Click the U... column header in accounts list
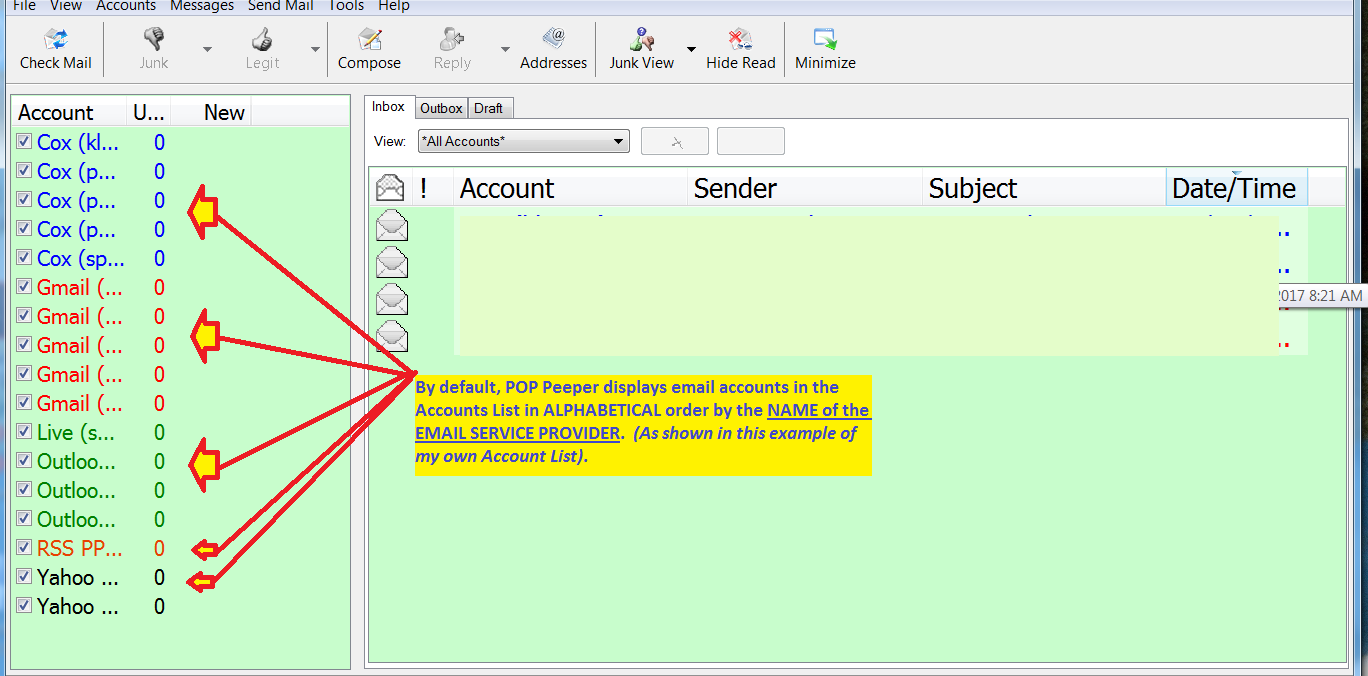This screenshot has width=1368, height=676. (150, 112)
